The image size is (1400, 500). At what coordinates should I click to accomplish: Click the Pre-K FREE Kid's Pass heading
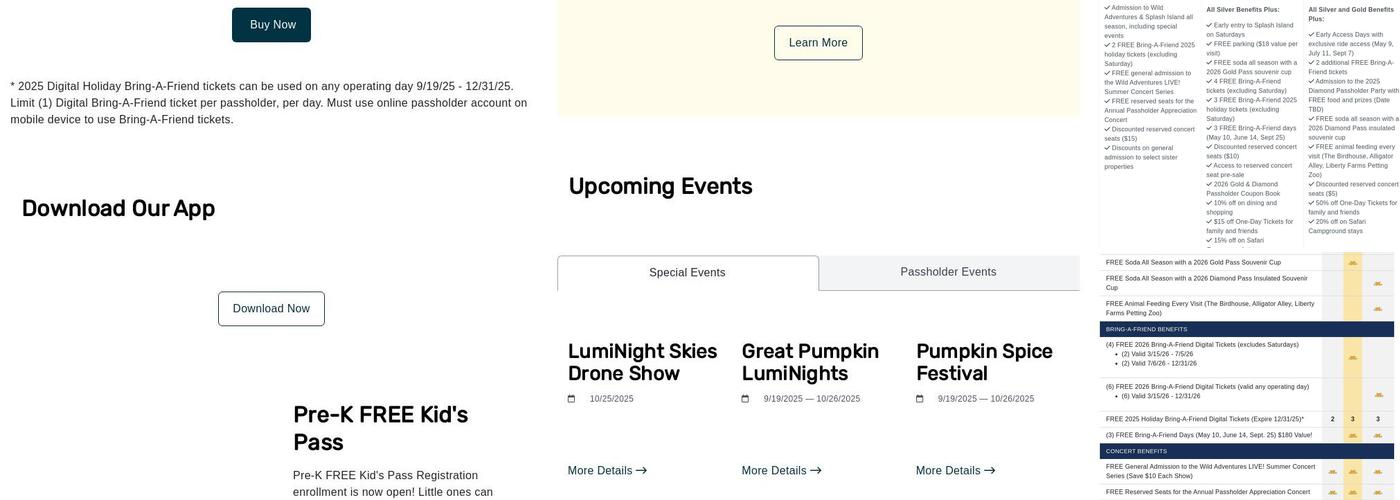(x=380, y=428)
